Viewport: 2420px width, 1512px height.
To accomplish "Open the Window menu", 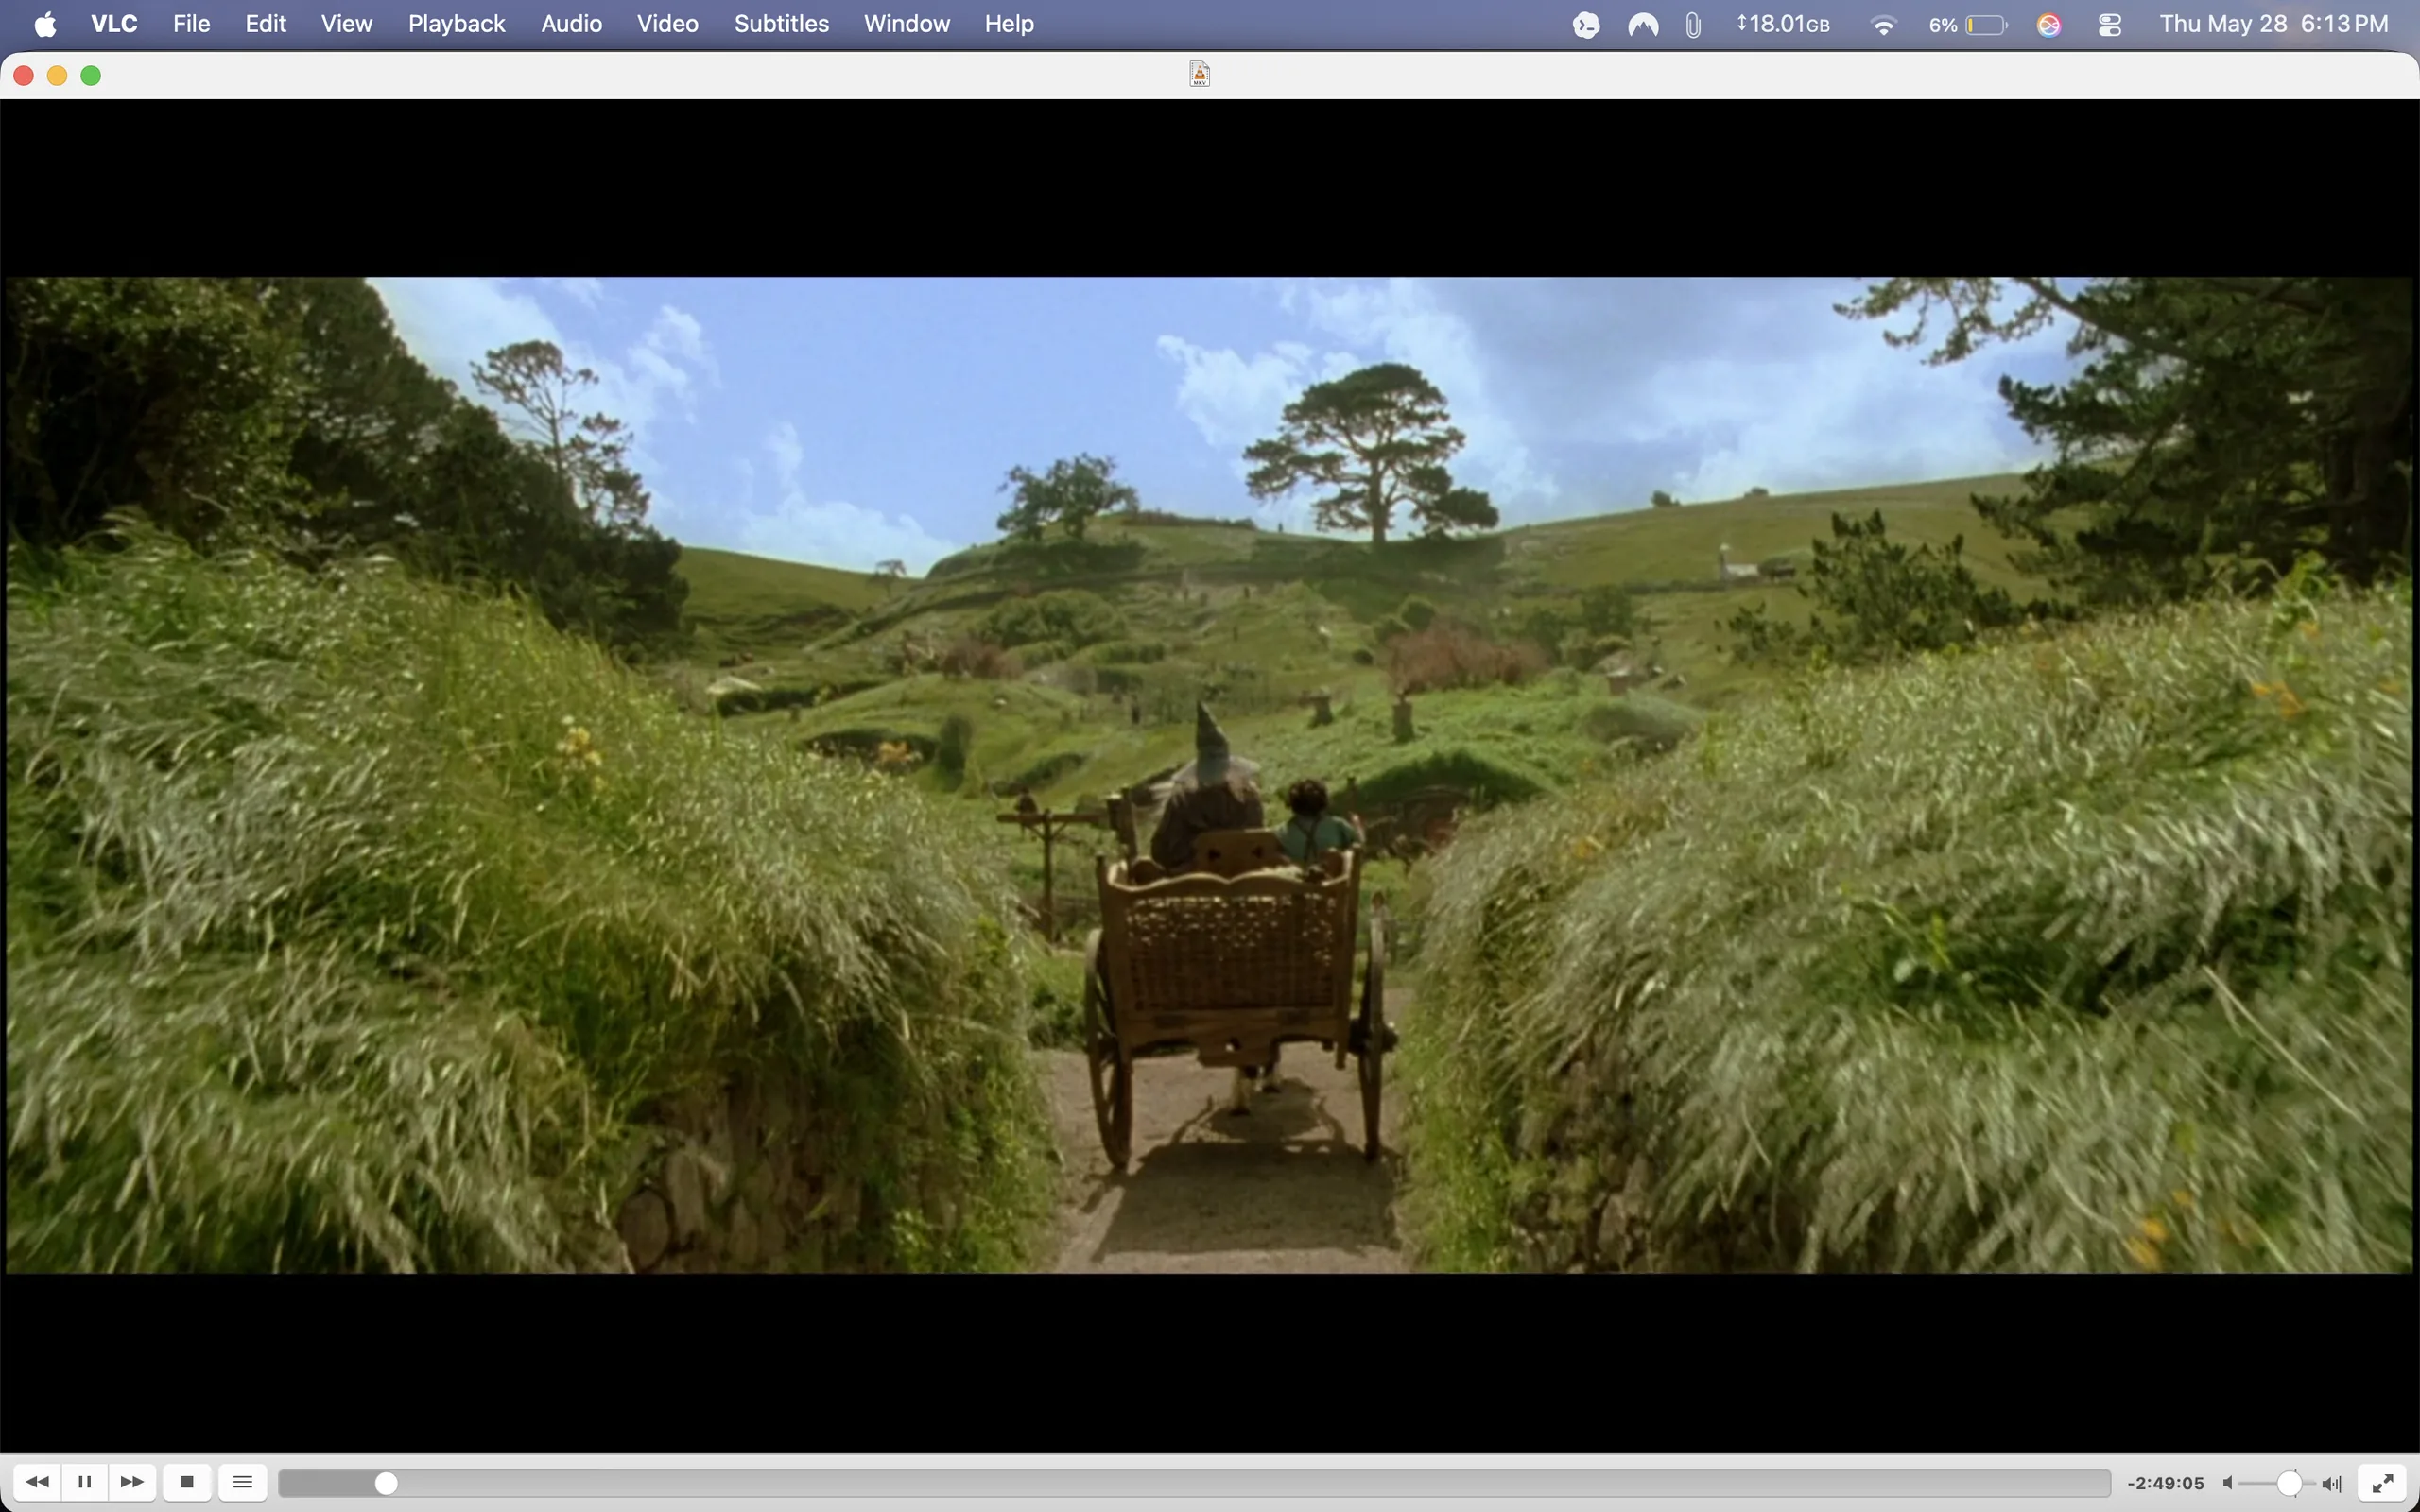I will [907, 24].
